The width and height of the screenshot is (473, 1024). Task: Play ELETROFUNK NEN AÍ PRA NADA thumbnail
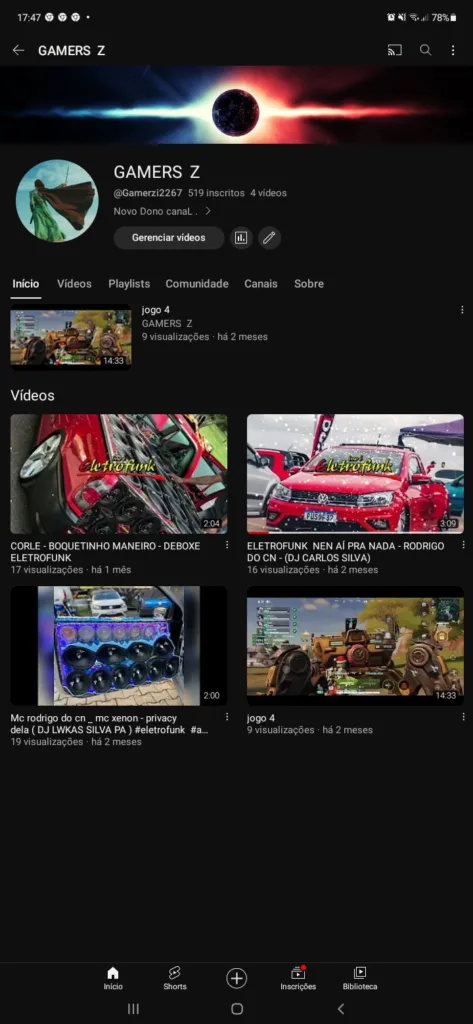pos(355,473)
